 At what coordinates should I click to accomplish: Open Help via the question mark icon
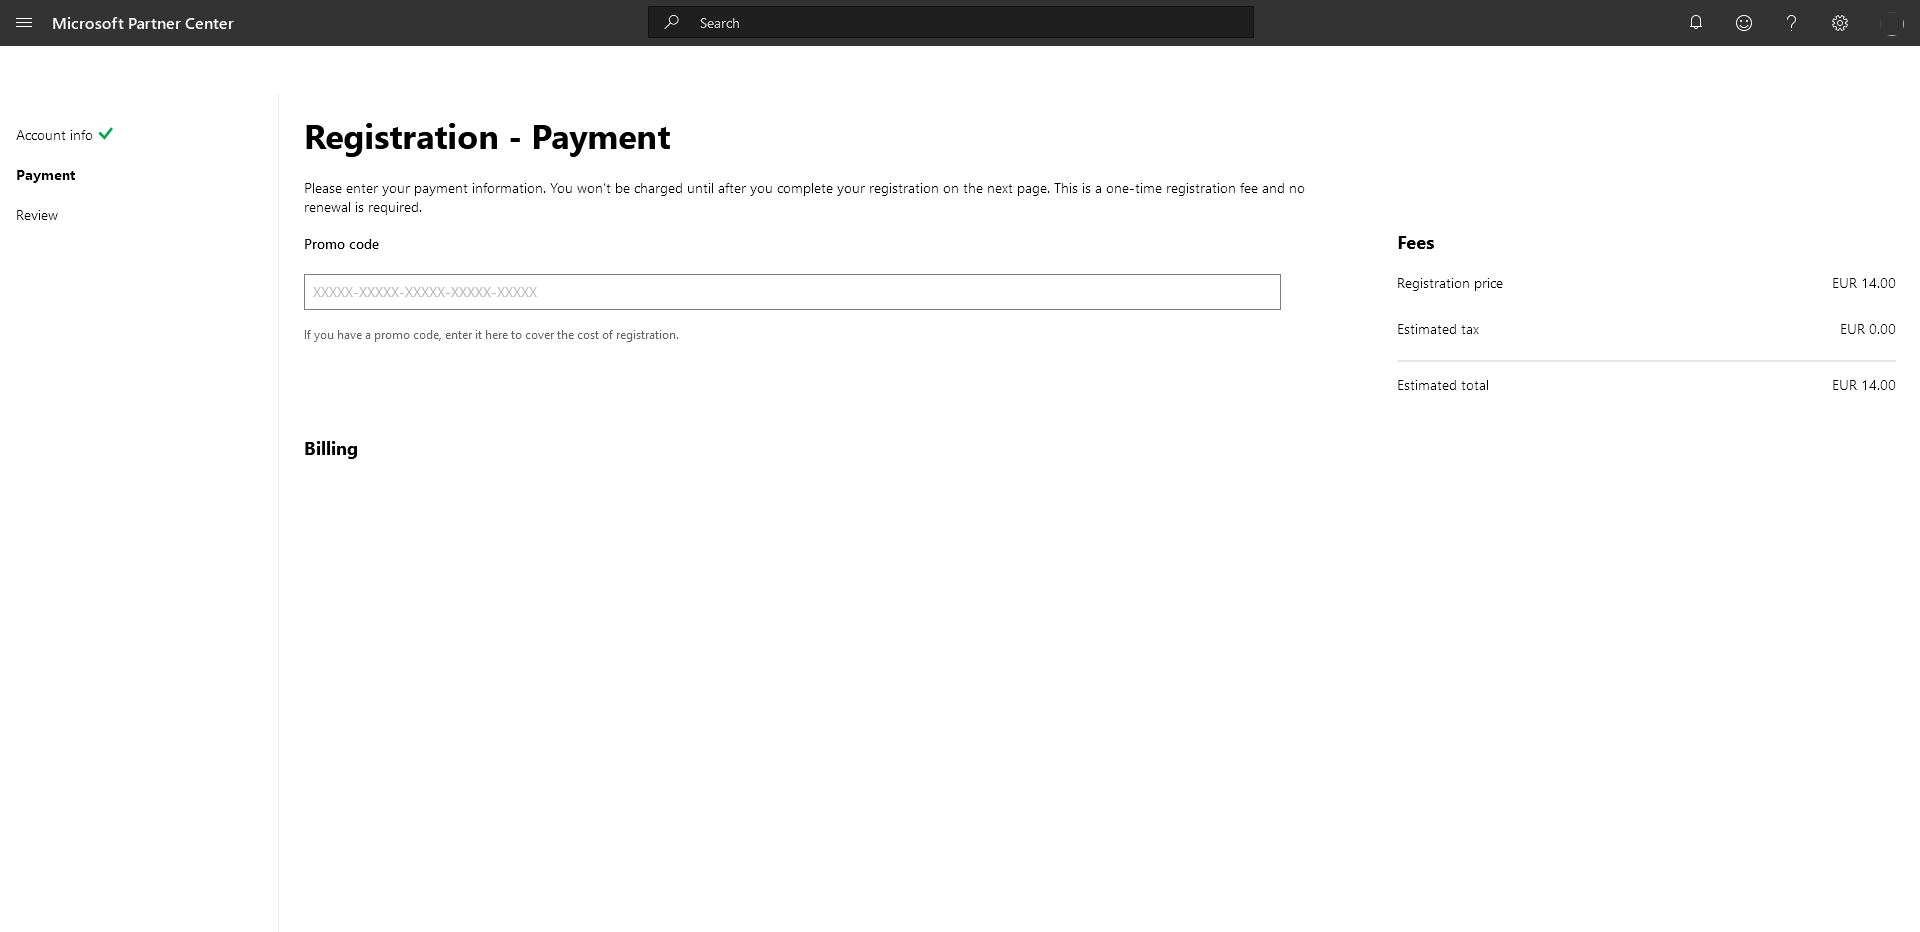tap(1791, 22)
